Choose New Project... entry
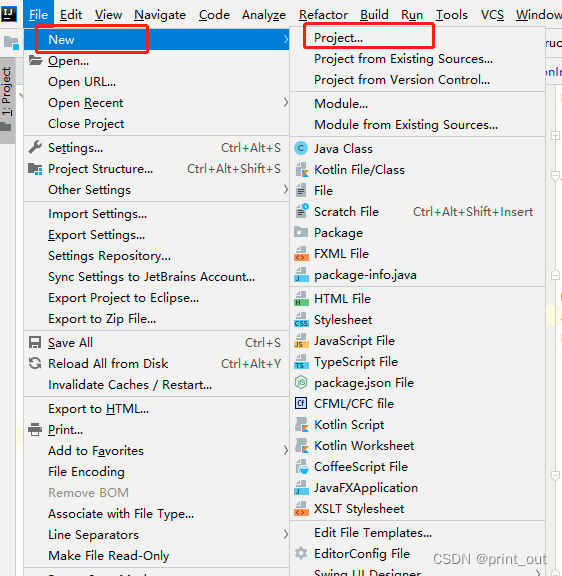The width and height of the screenshot is (562, 576). (x=417, y=37)
